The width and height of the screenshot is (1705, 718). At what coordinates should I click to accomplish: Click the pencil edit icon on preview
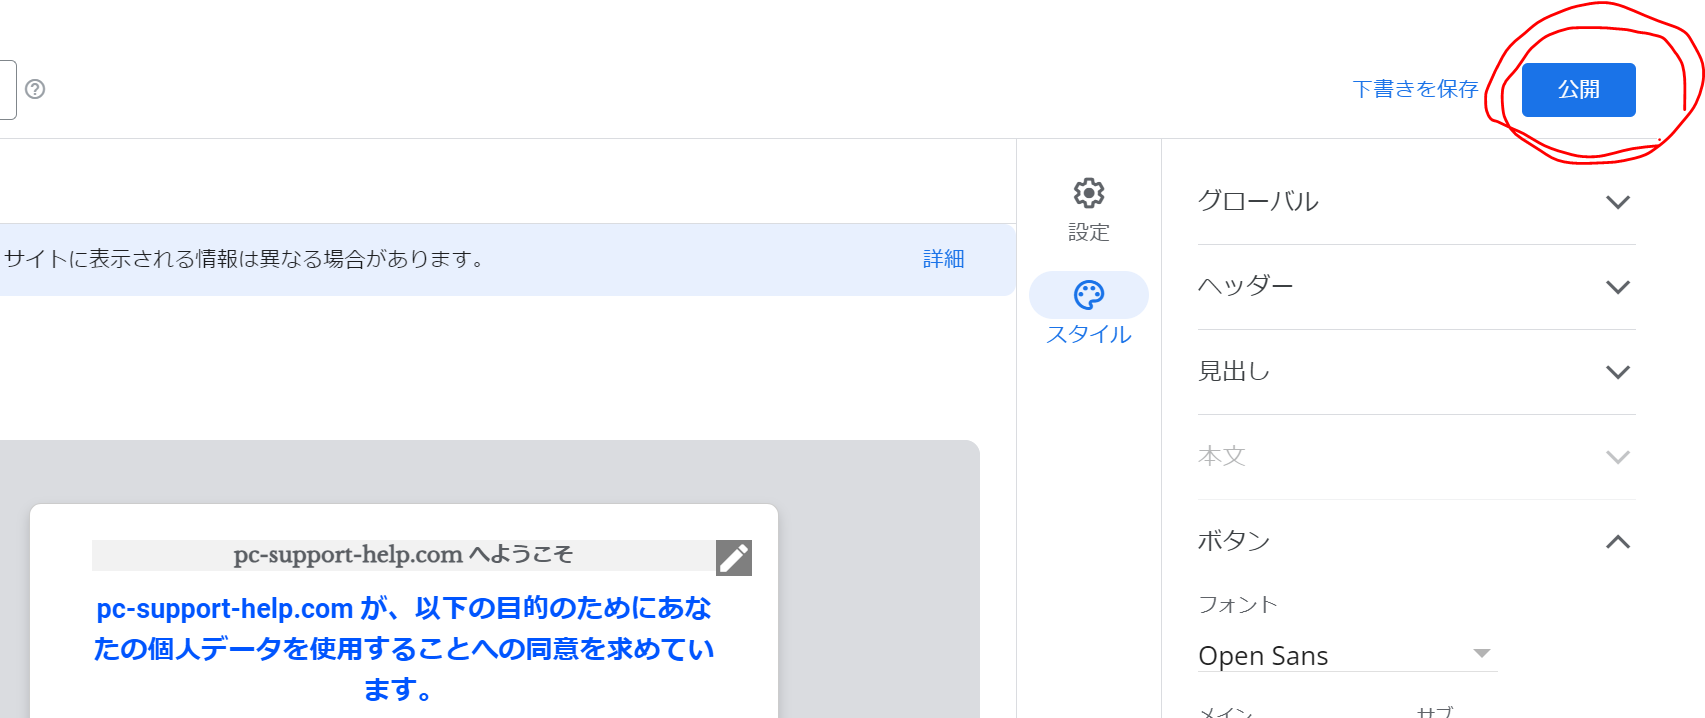click(733, 558)
